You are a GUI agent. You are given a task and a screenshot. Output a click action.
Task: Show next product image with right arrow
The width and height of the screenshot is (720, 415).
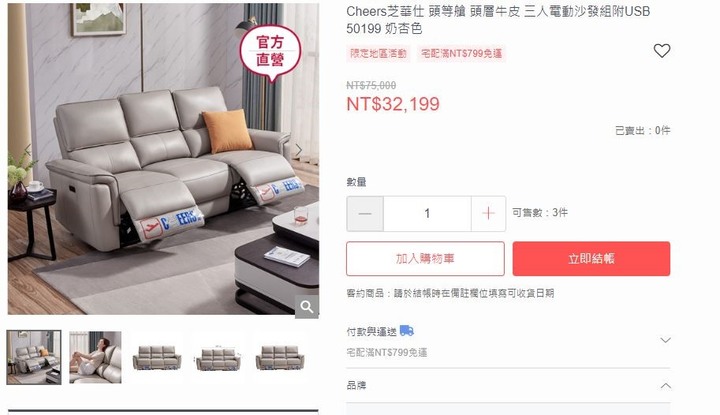click(x=299, y=150)
